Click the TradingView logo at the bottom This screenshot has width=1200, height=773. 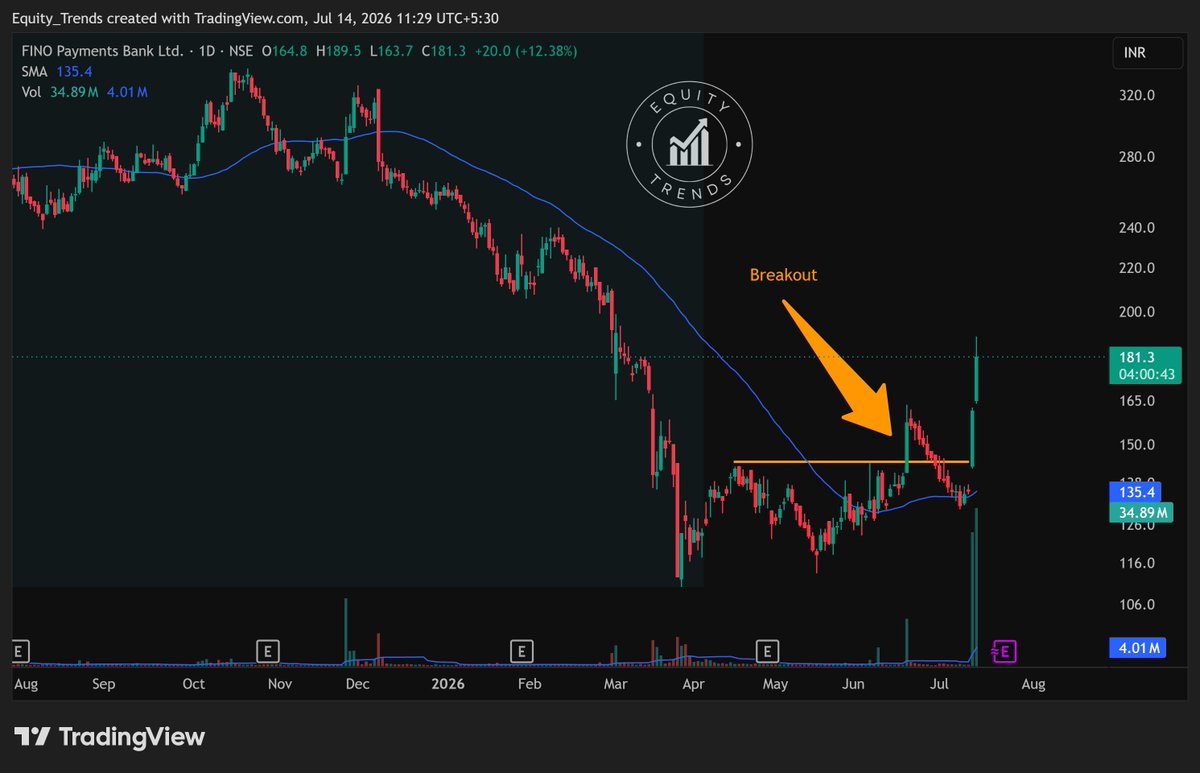coord(108,737)
